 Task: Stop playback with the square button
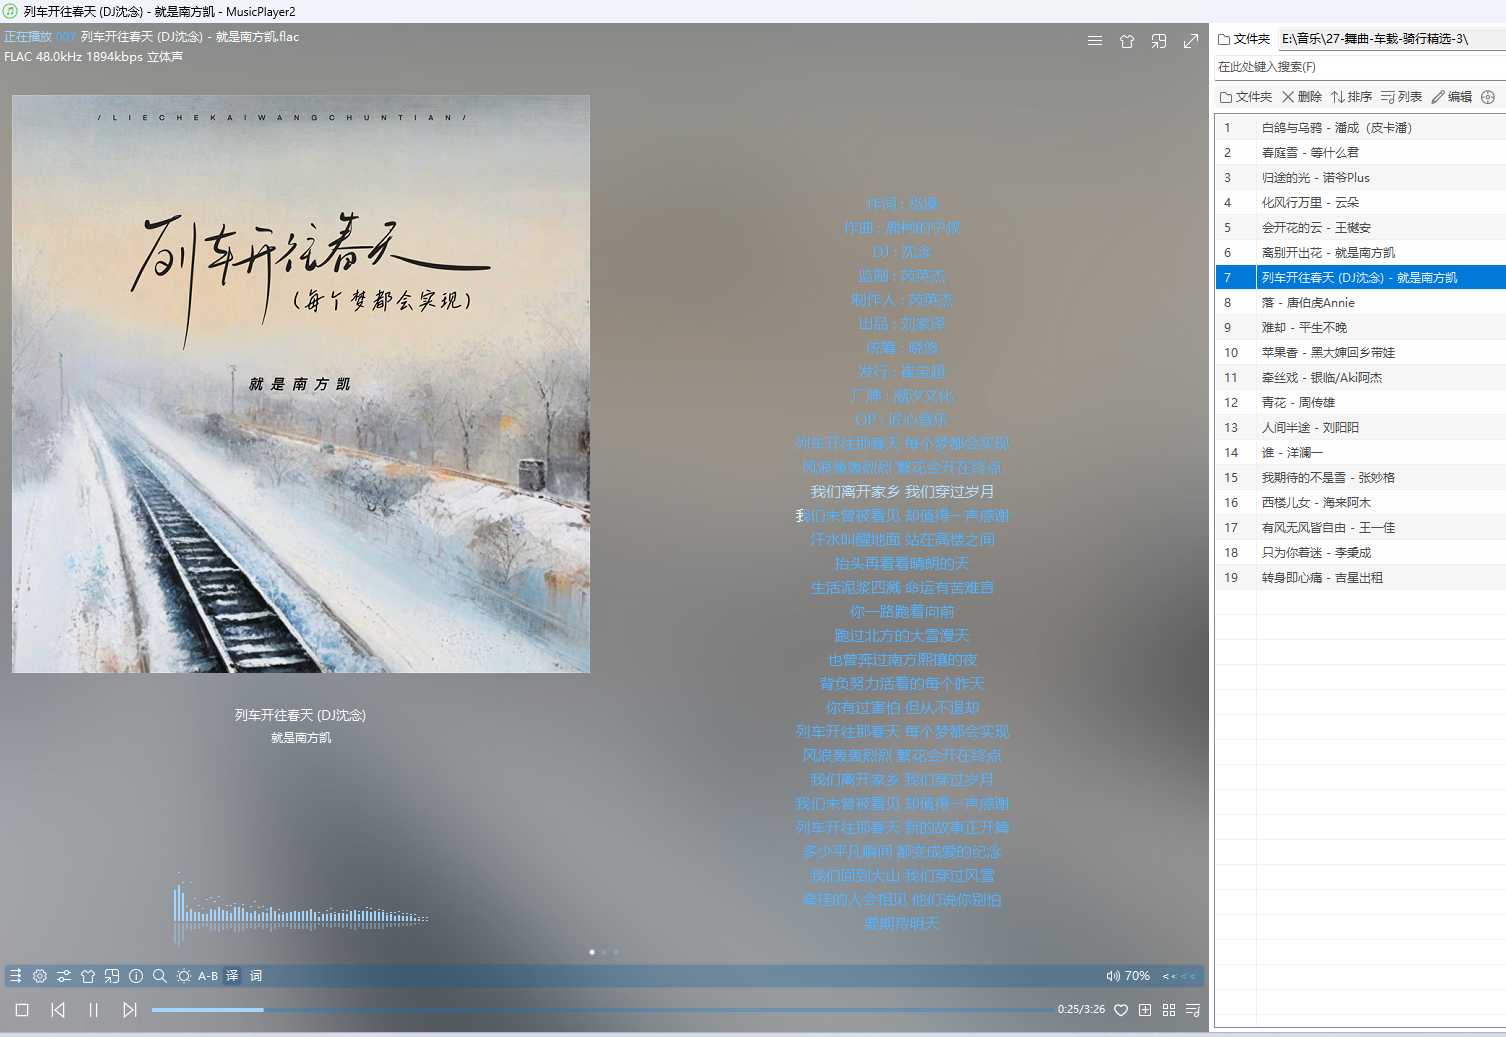click(22, 1010)
